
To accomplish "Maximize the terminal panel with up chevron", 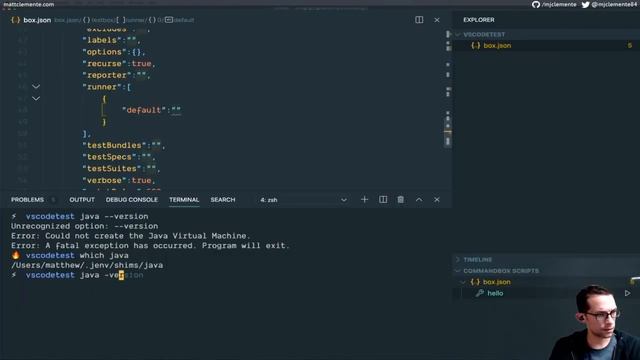I will click(419, 200).
